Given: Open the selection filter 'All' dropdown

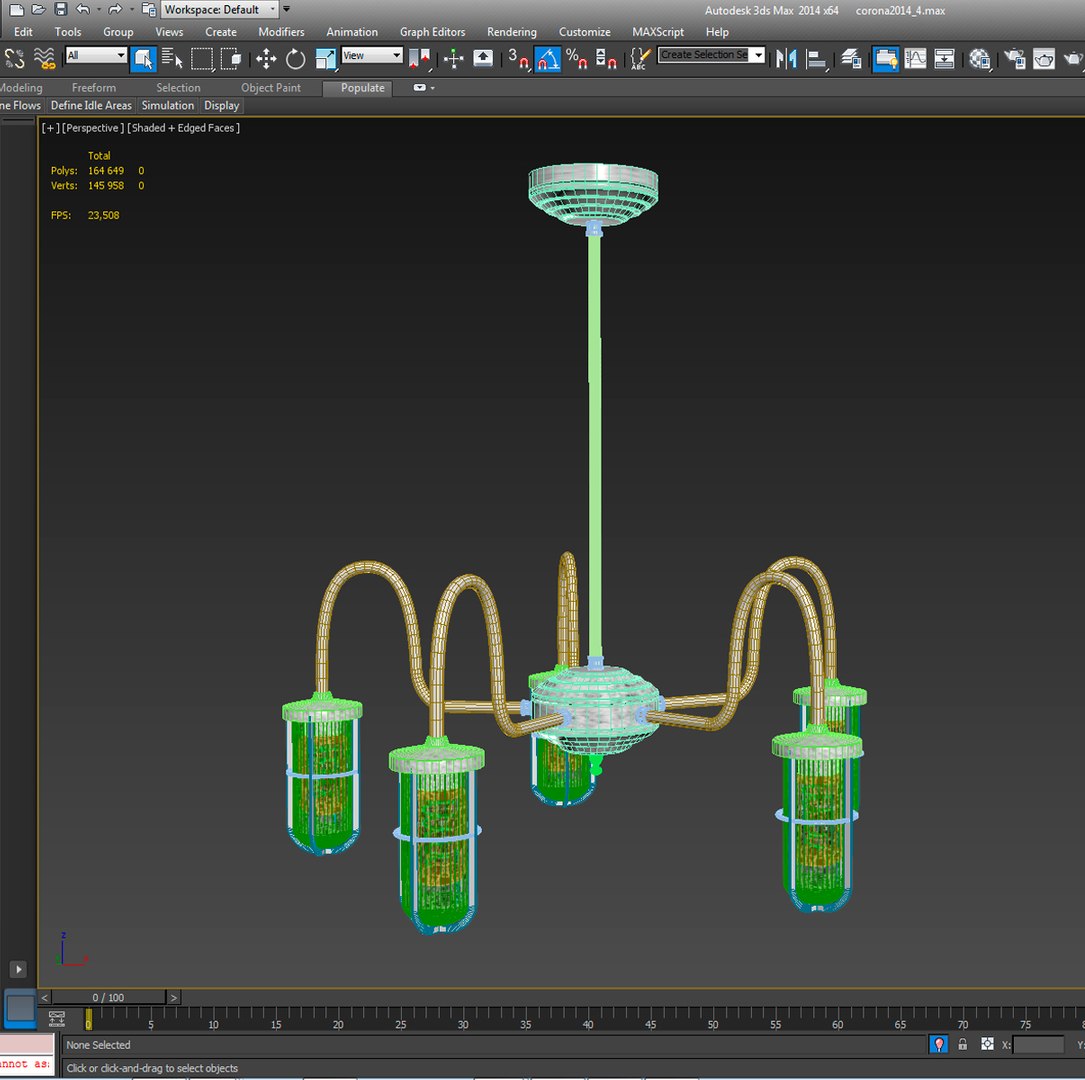Looking at the screenshot, I should (96, 55).
